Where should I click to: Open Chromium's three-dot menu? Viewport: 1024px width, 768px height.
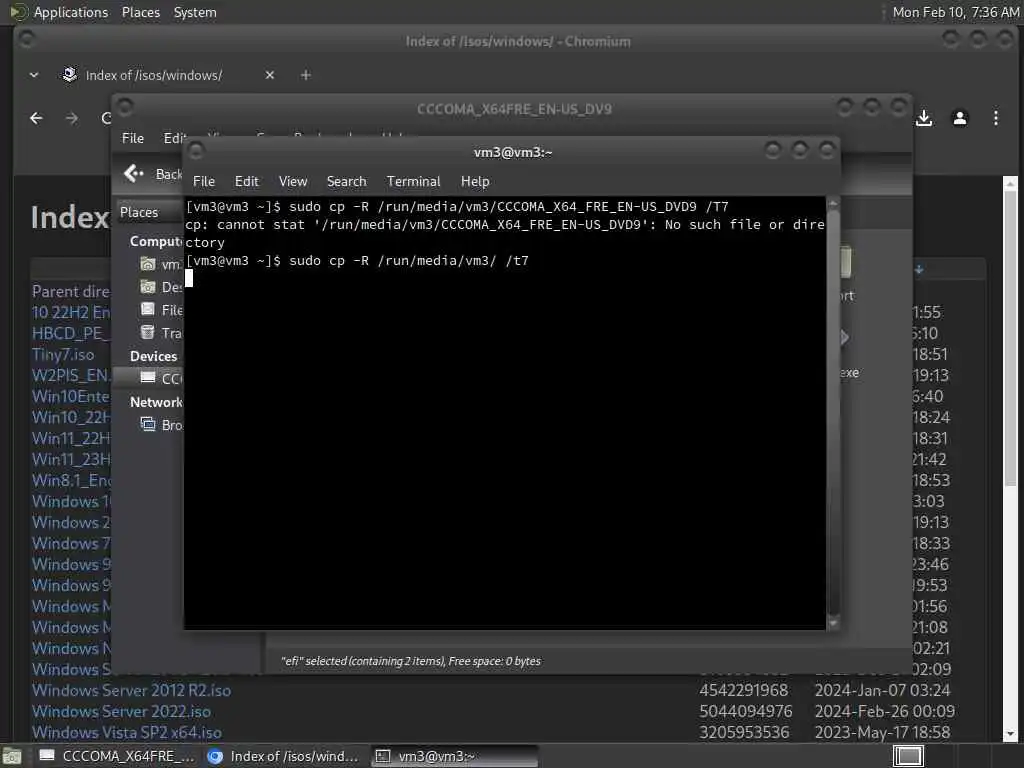995,118
